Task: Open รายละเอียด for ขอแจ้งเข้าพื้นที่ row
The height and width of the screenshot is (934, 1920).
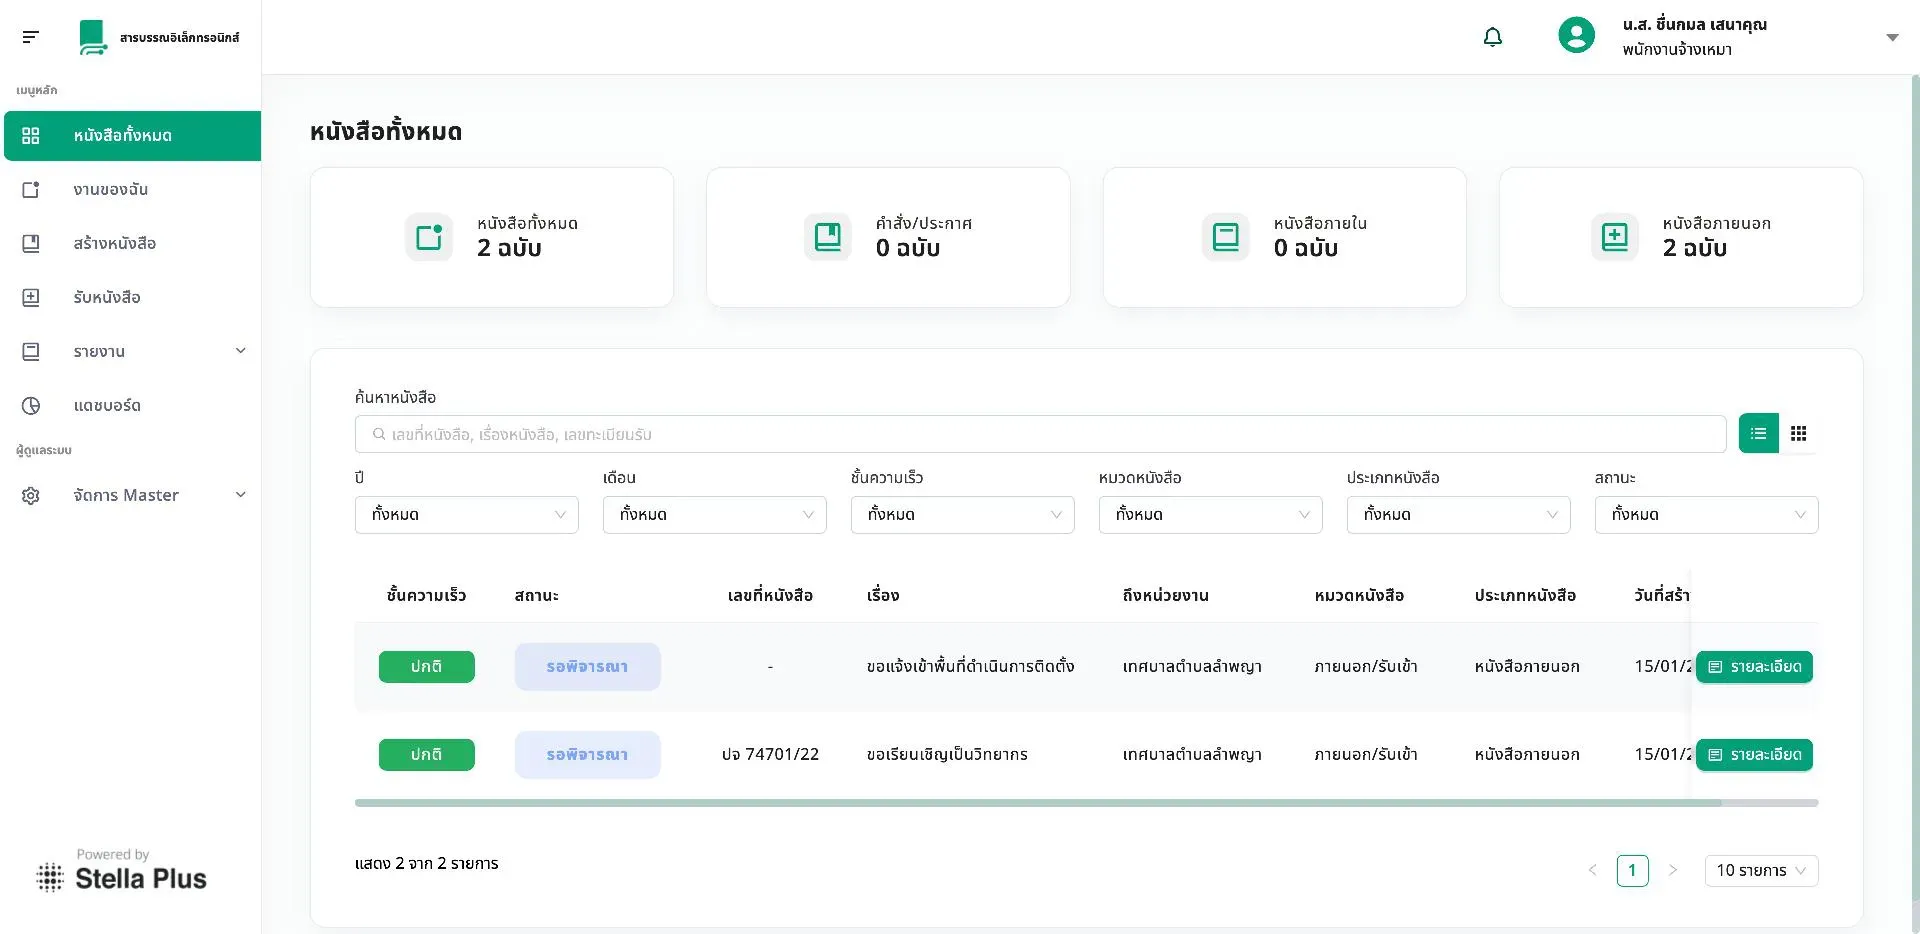Action: [1754, 667]
